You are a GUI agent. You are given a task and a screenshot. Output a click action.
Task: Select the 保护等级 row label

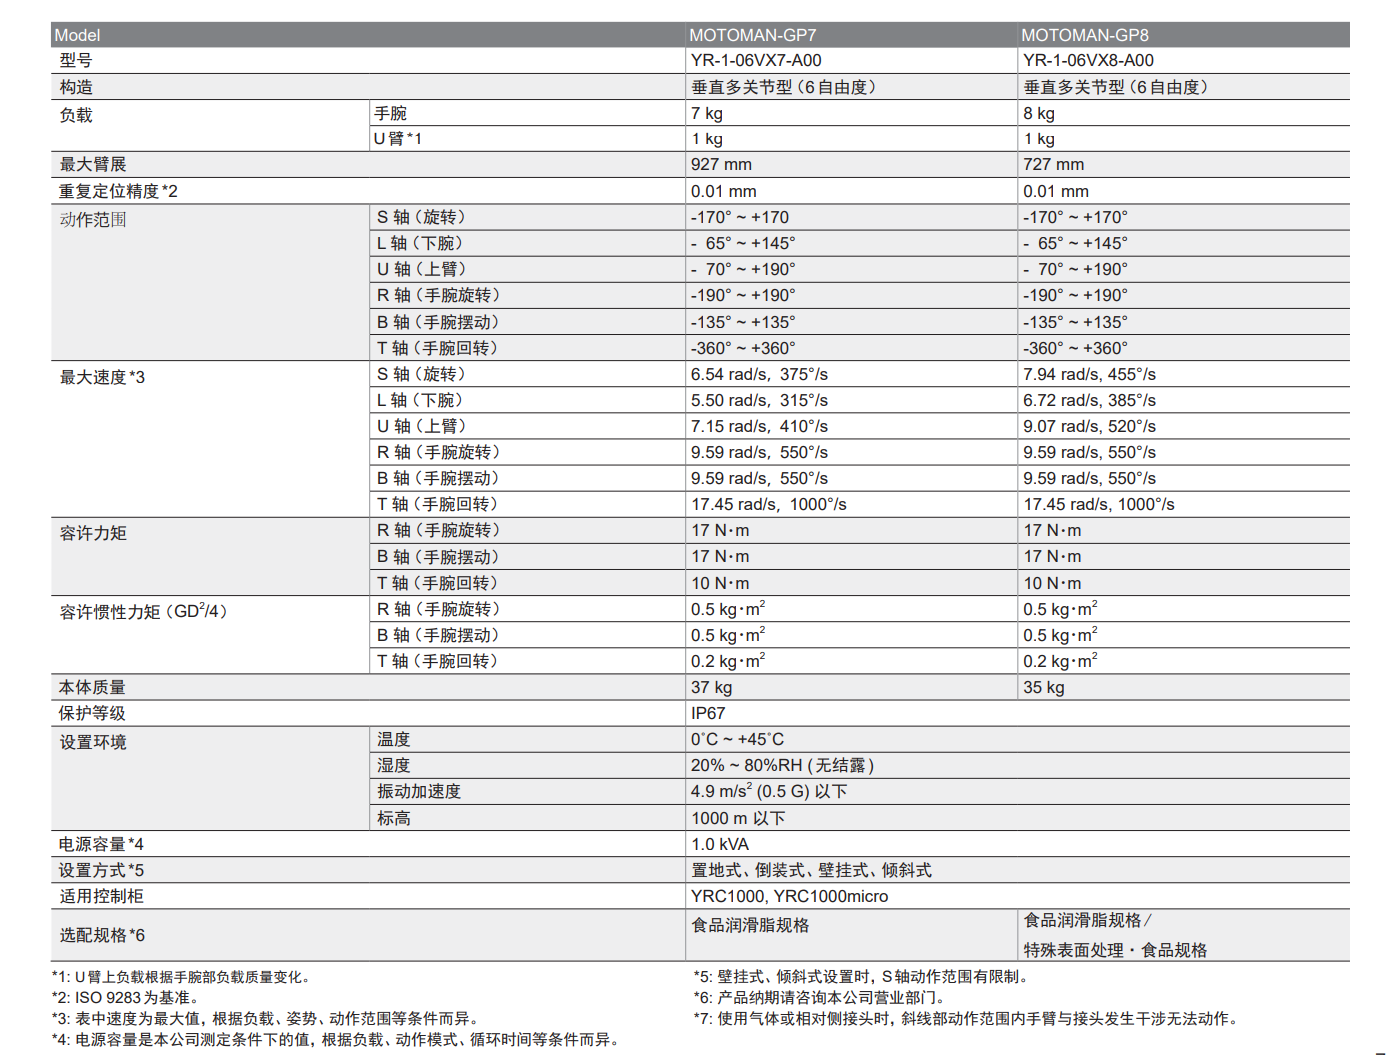pos(92,713)
